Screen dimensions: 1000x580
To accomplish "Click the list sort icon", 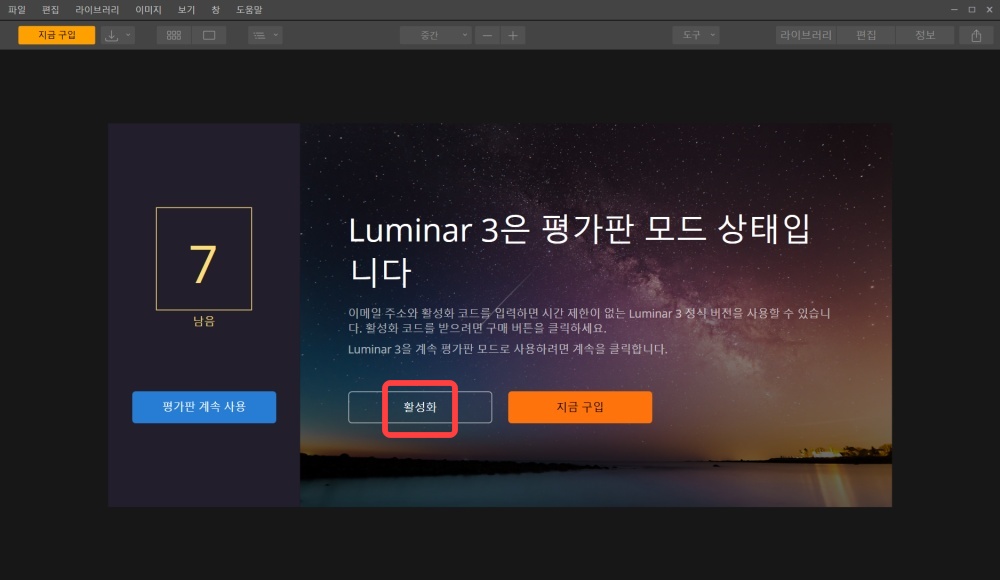I will pos(259,36).
